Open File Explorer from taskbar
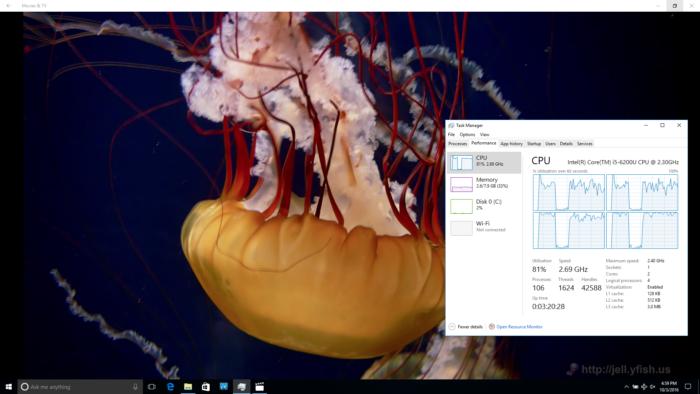 188,386
